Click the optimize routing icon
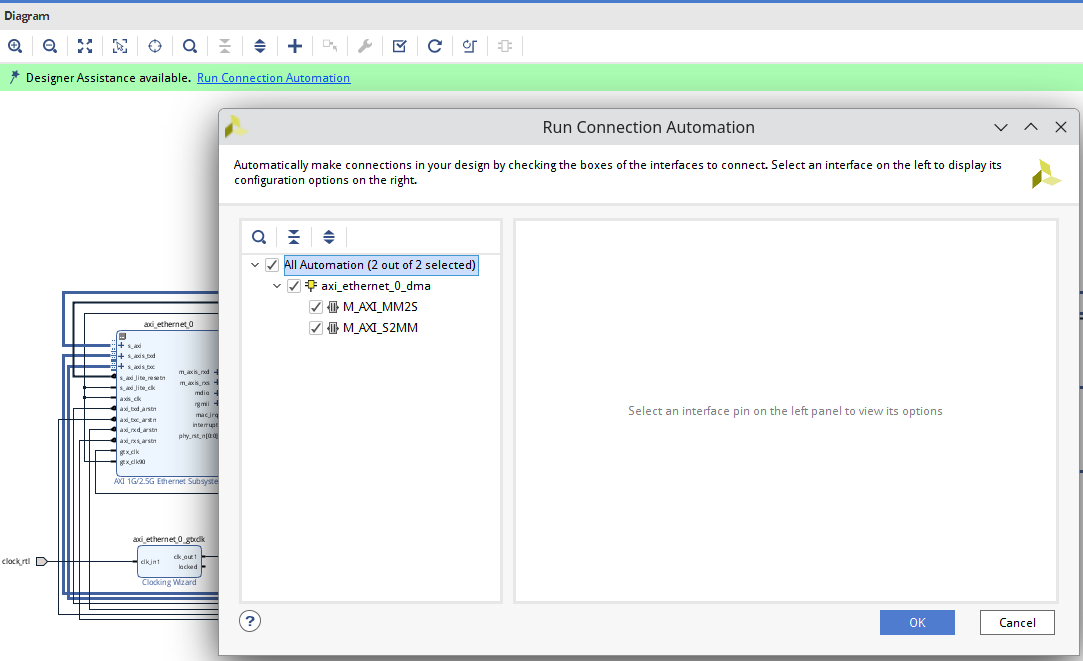This screenshot has height=661, width=1083. tap(505, 46)
